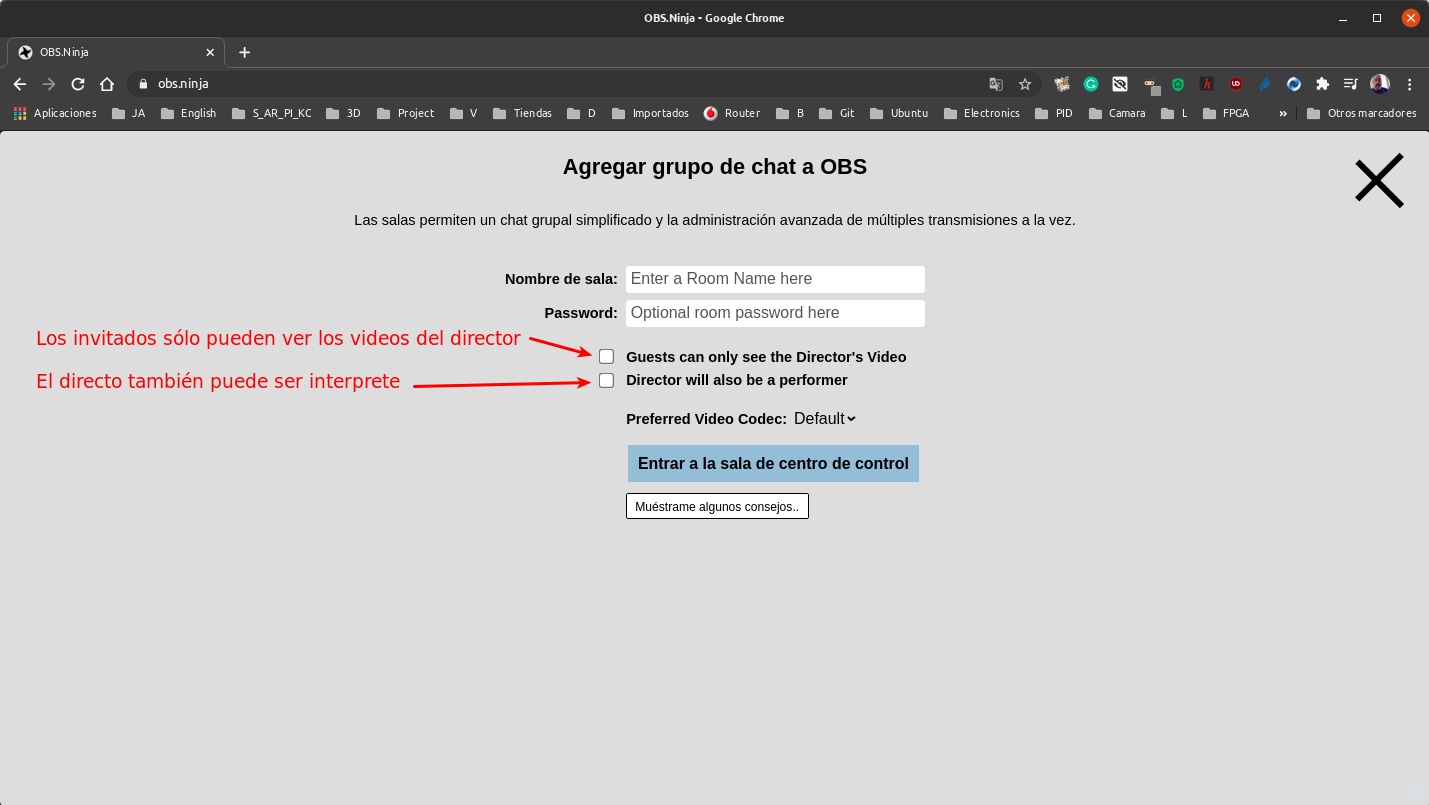Viewport: 1429px width, 805px height.
Task: Open the crossed-out eye extension
Action: pyautogui.click(x=1120, y=84)
